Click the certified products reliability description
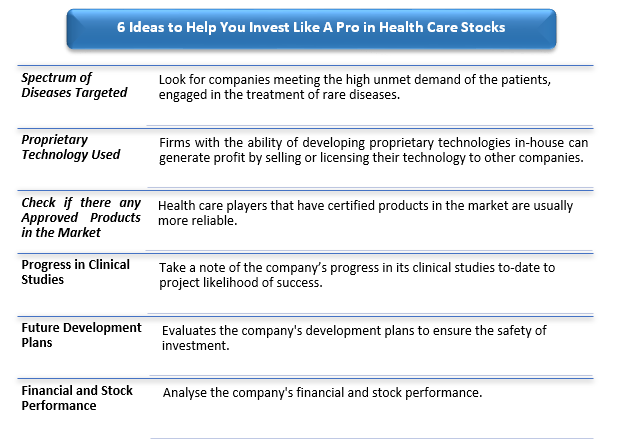The height and width of the screenshot is (444, 626). [365, 213]
